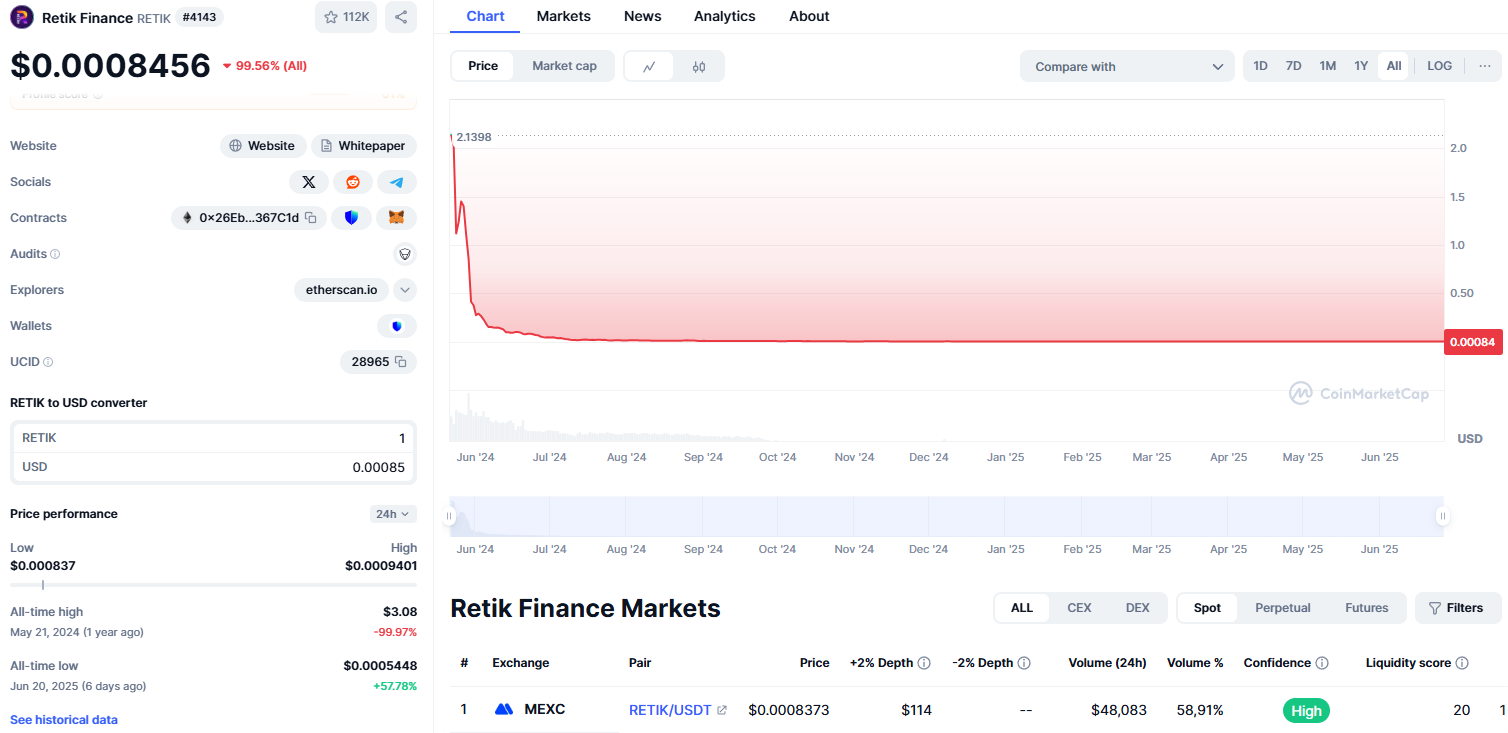Set chart range to 1Y
The width and height of the screenshot is (1508, 733).
[x=1361, y=66]
